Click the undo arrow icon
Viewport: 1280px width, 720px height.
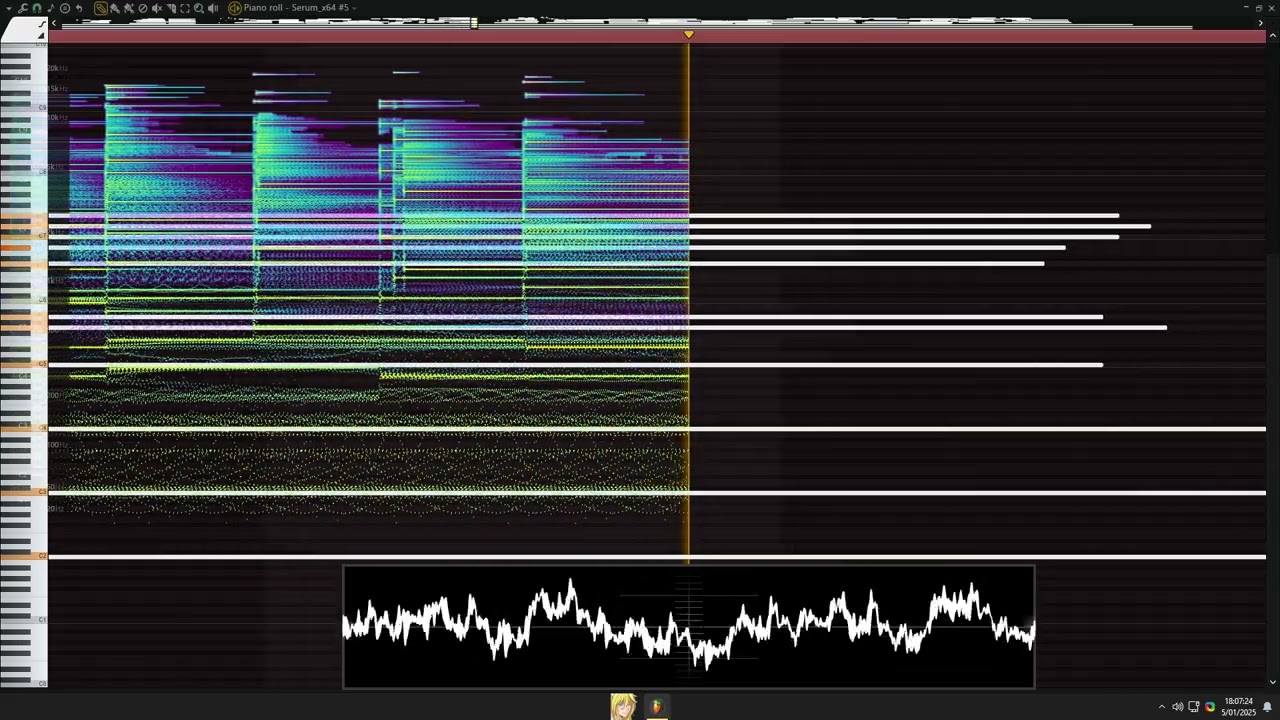pyautogui.click(x=79, y=8)
